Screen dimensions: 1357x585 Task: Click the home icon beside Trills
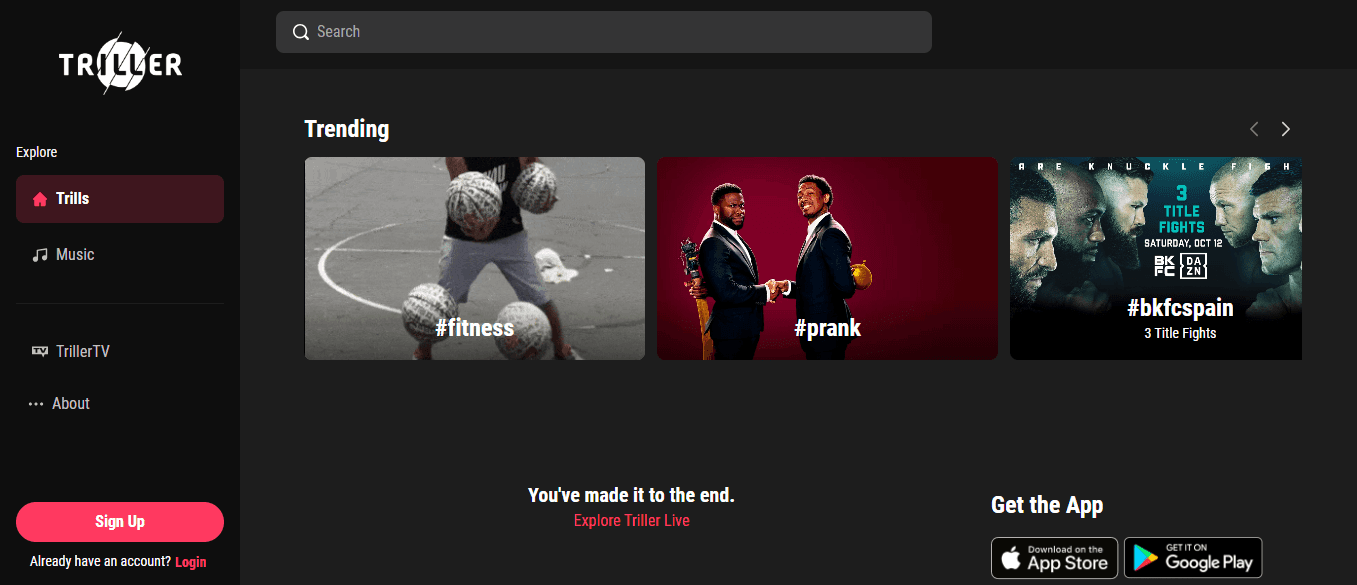coord(40,199)
